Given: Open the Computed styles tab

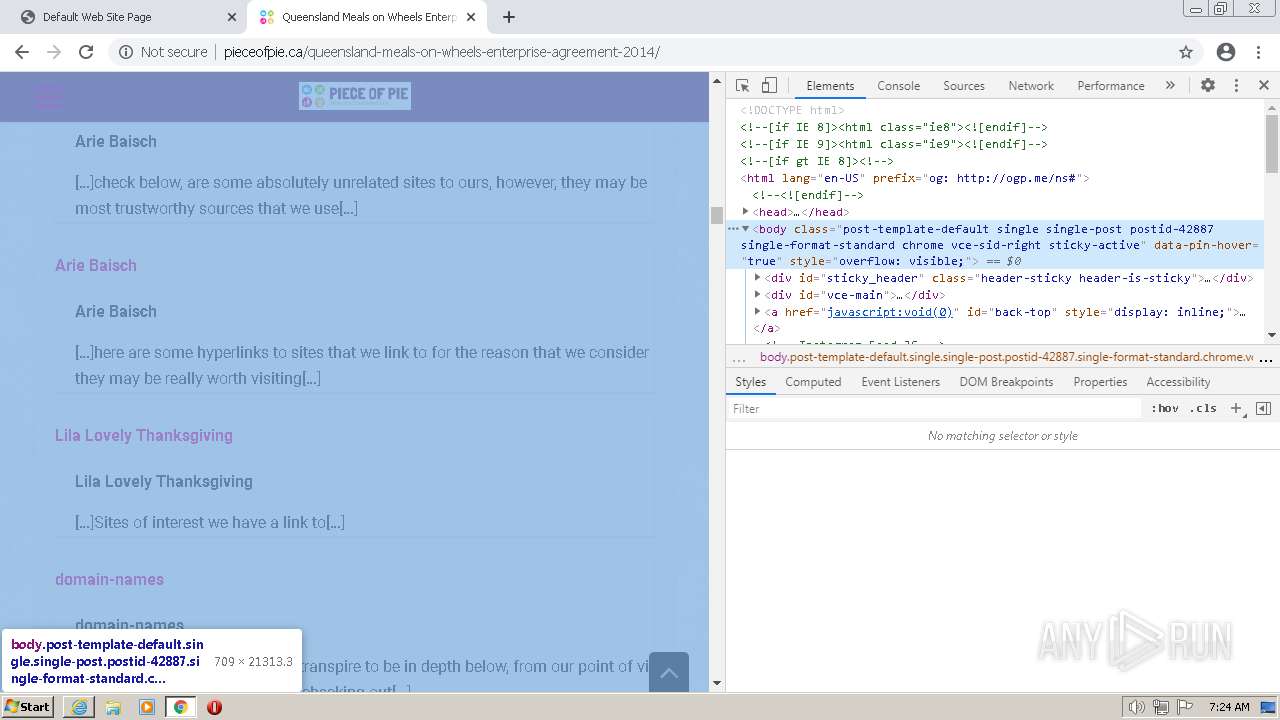Looking at the screenshot, I should [813, 382].
